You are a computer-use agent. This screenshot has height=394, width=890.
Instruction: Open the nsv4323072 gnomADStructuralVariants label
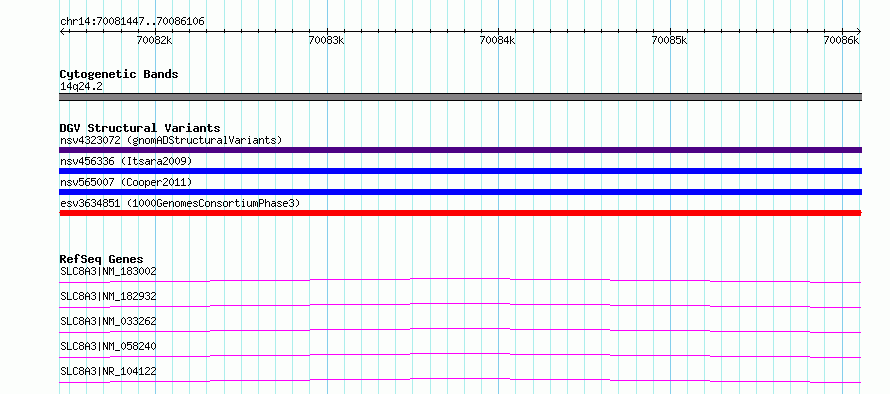click(x=171, y=140)
